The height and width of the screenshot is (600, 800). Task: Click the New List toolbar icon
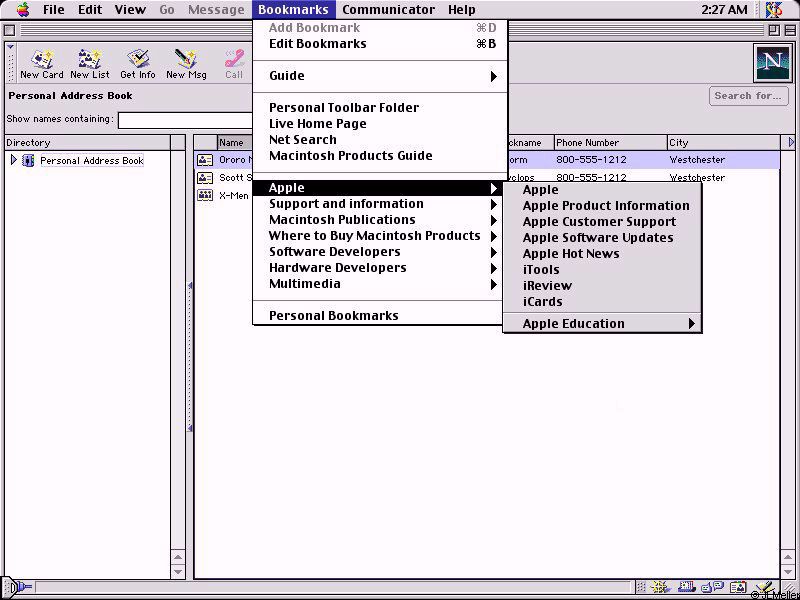90,64
